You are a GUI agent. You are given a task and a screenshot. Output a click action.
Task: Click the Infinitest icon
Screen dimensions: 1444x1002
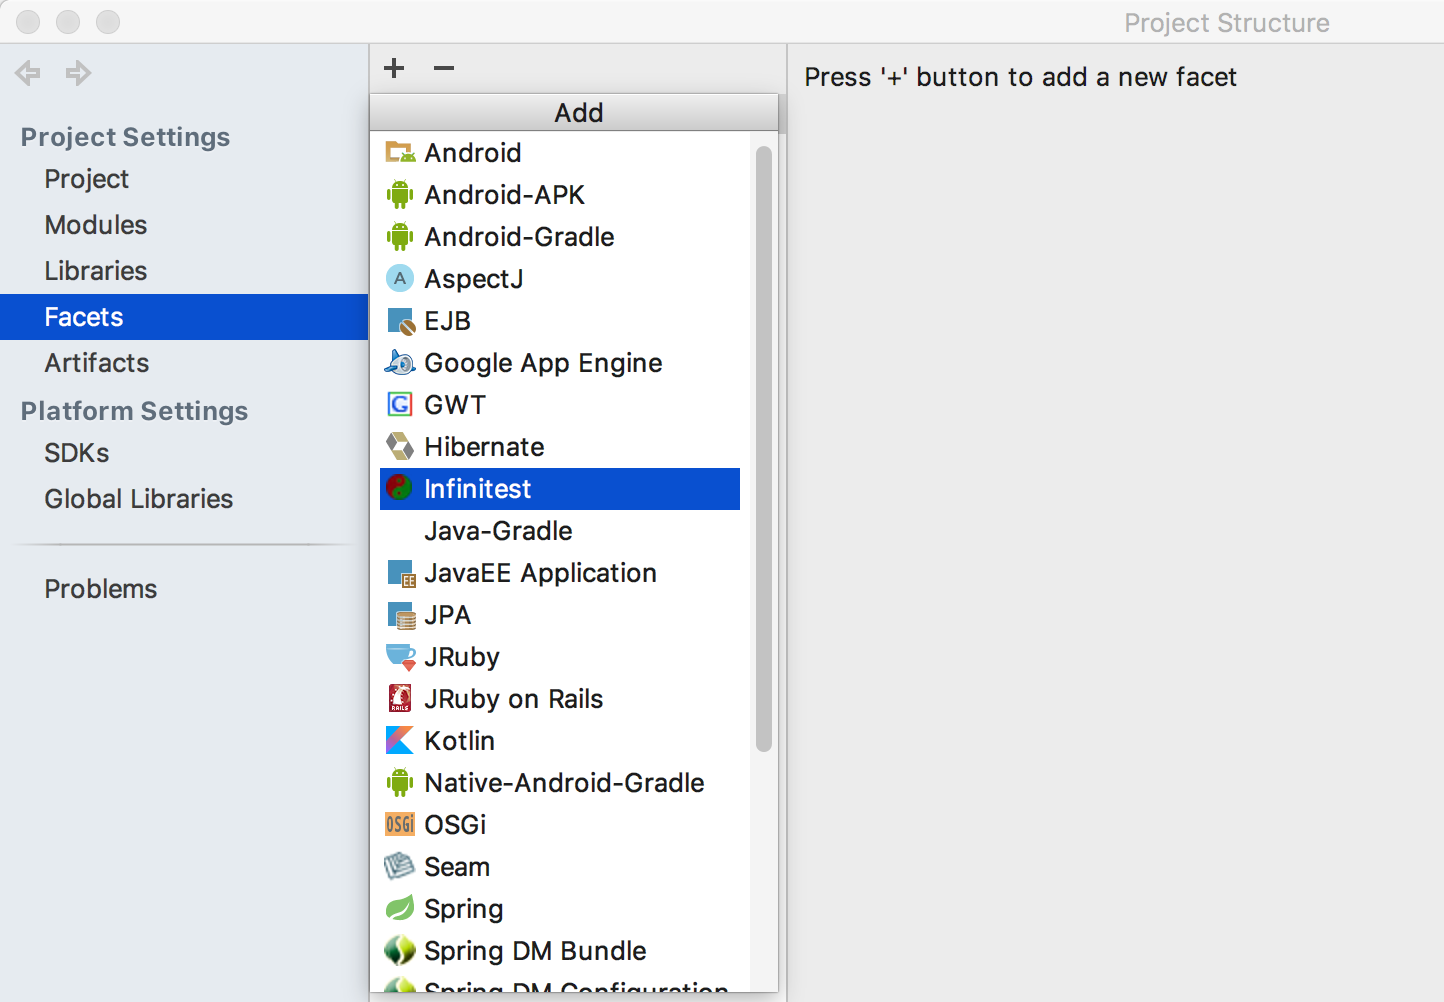pyautogui.click(x=399, y=488)
